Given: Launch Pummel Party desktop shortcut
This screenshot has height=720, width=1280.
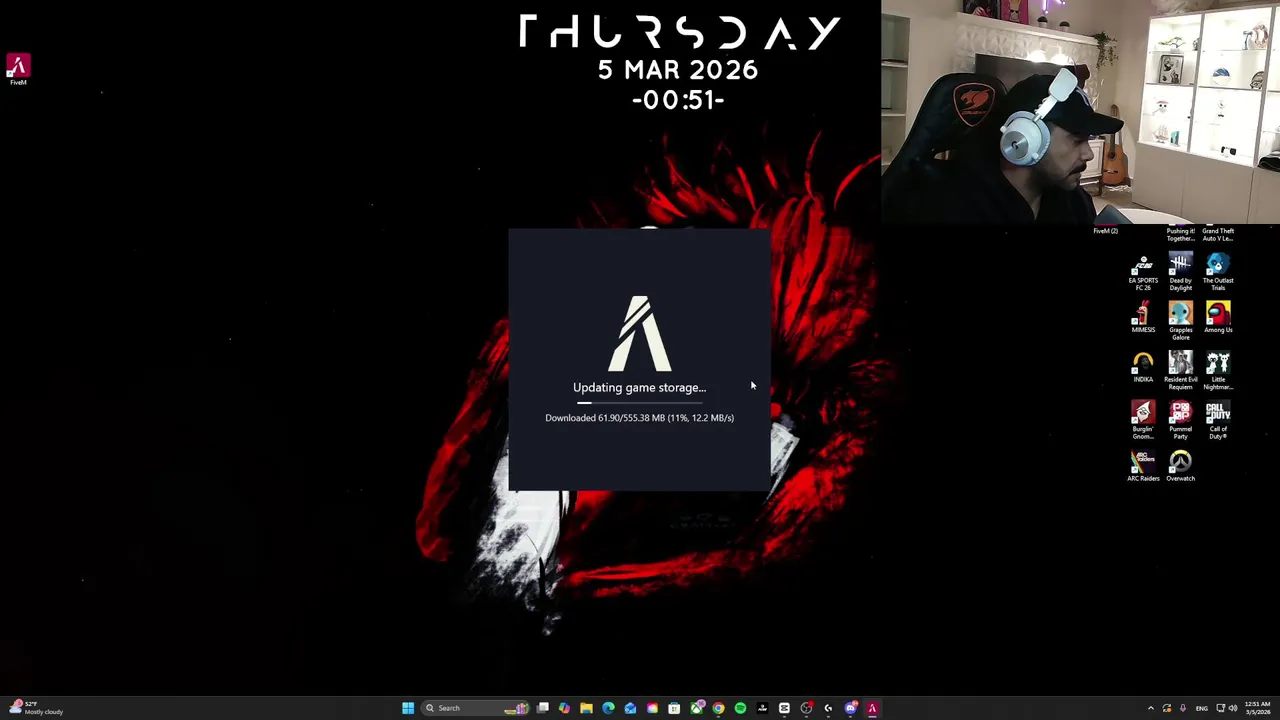Looking at the screenshot, I should tap(1180, 420).
